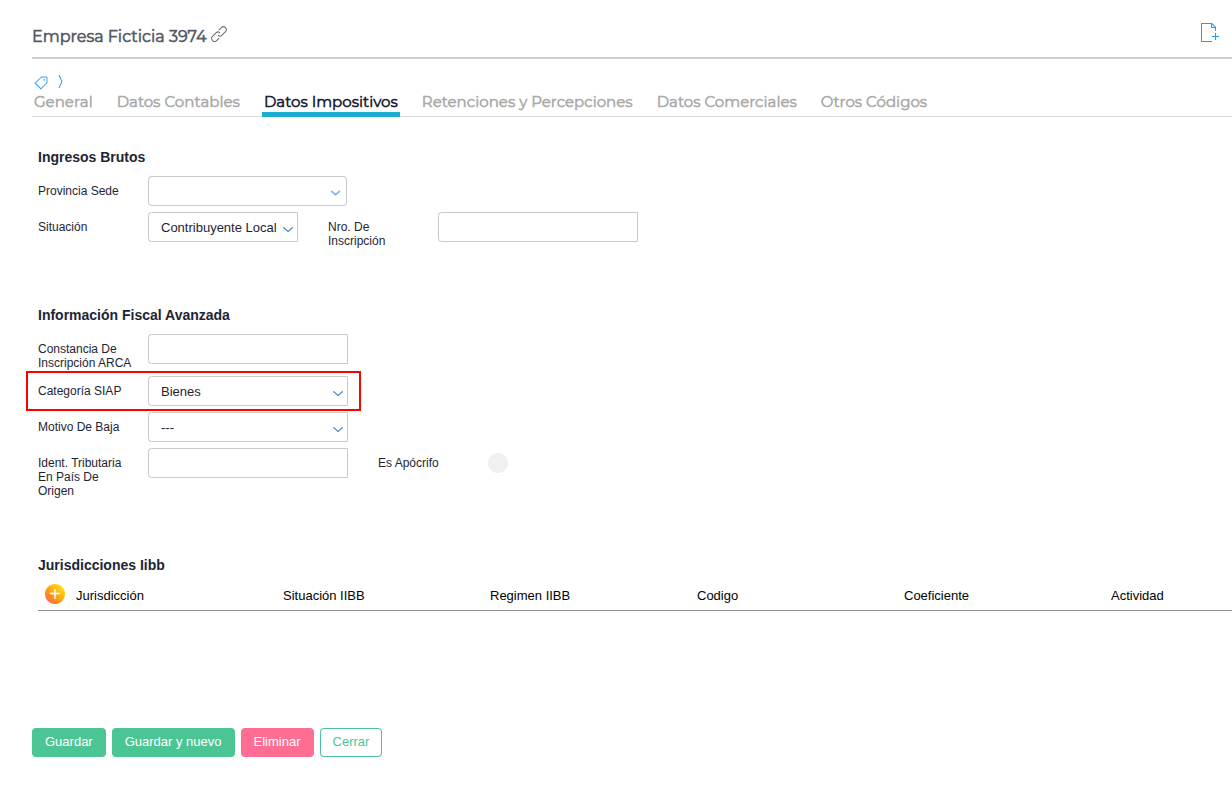Click the Cerrar button

pyautogui.click(x=351, y=742)
